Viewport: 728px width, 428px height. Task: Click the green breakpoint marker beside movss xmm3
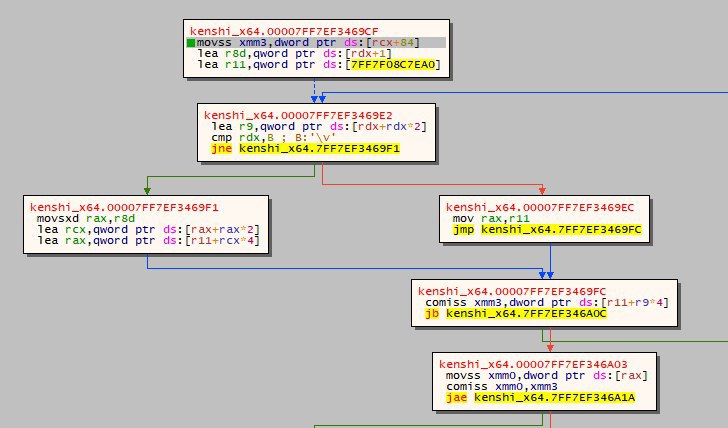[191, 43]
